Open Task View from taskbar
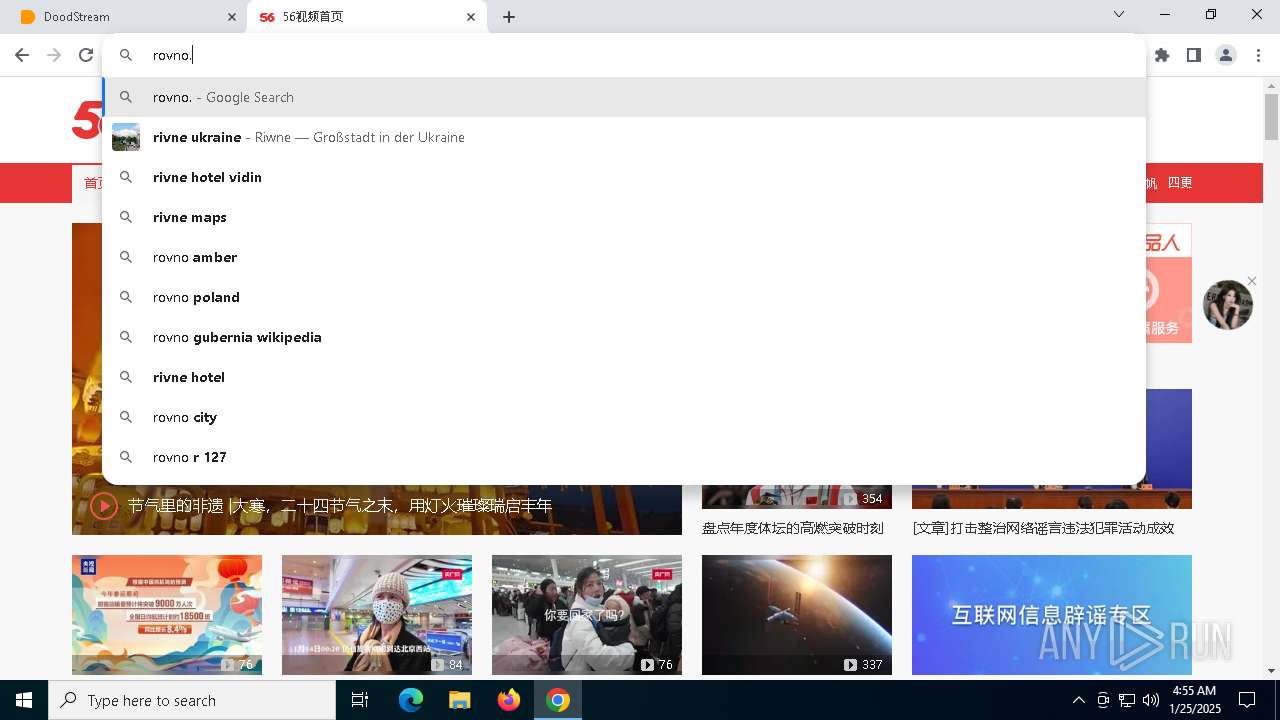Screen dimensions: 1280x720 [x=360, y=700]
